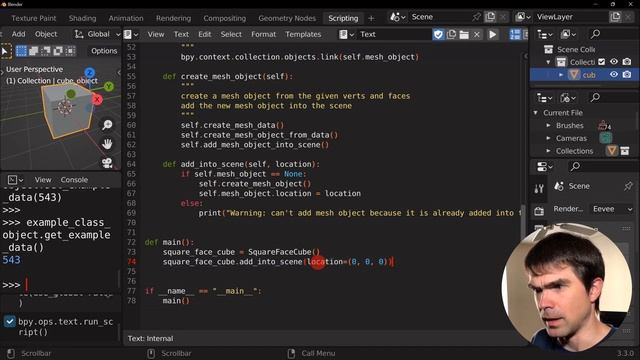This screenshot has width=640, height=360.
Task: Open the 3D viewport Add menu
Action: [x=18, y=34]
